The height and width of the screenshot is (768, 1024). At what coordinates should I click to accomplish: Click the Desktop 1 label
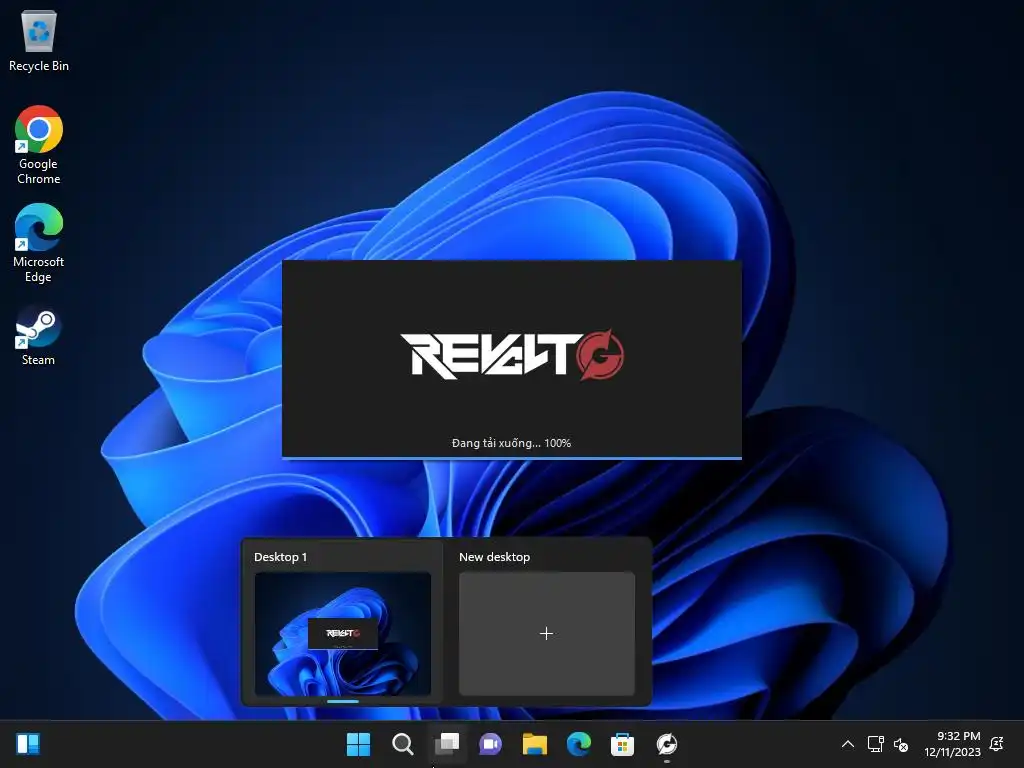pos(280,557)
